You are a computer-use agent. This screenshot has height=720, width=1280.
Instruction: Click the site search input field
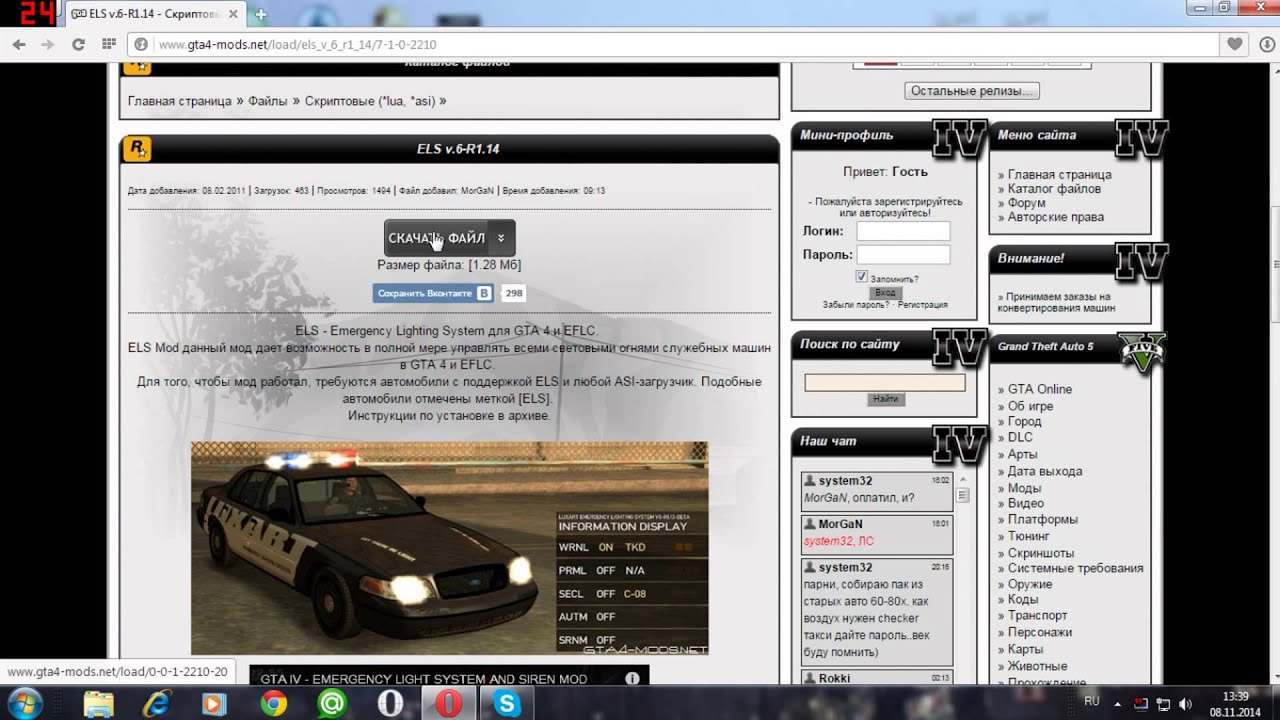click(x=885, y=382)
